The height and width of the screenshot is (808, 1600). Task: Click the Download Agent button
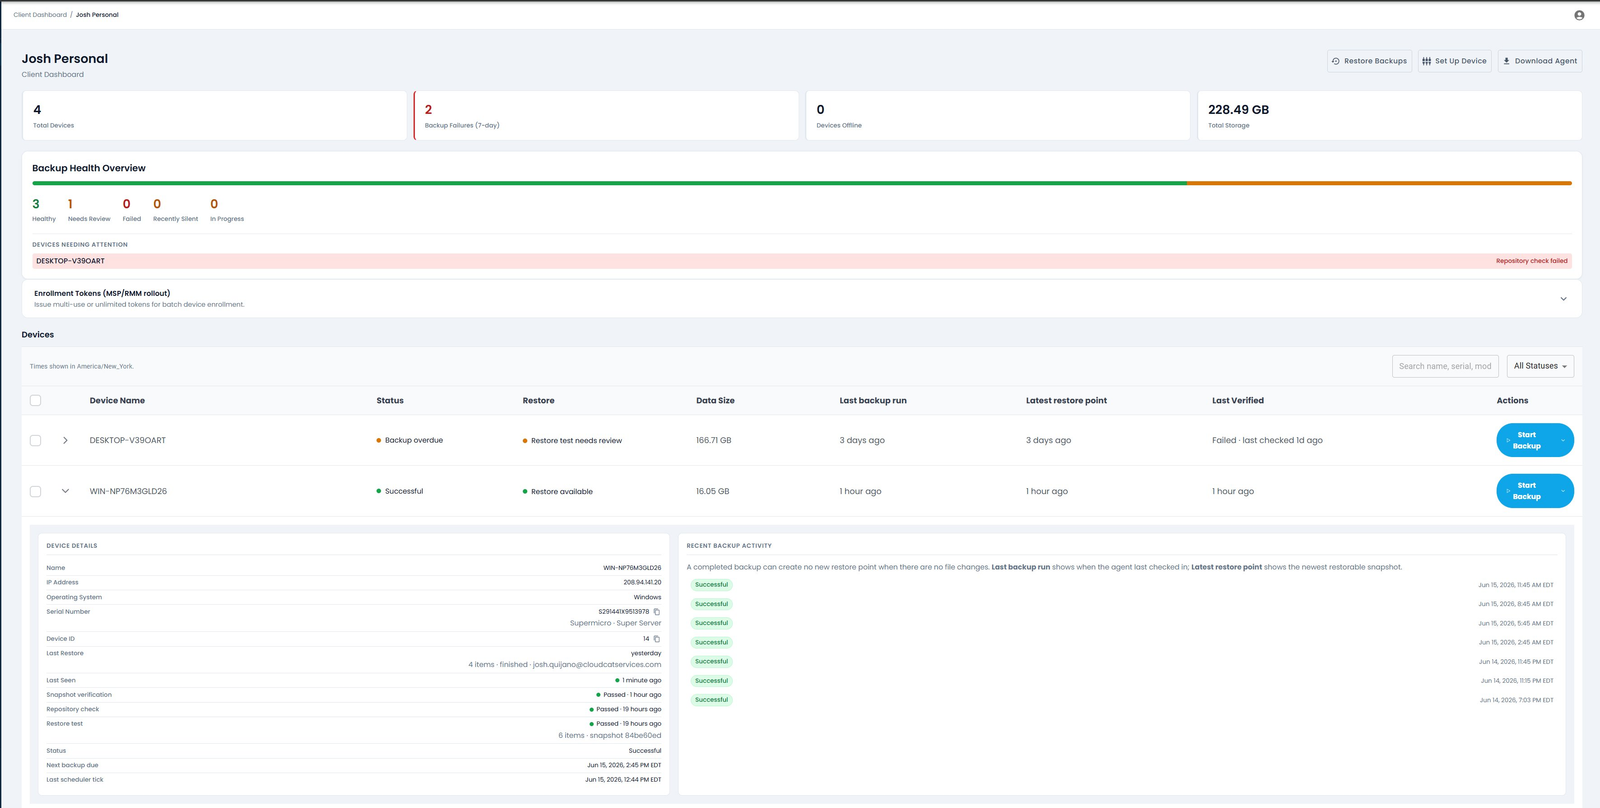point(1539,61)
